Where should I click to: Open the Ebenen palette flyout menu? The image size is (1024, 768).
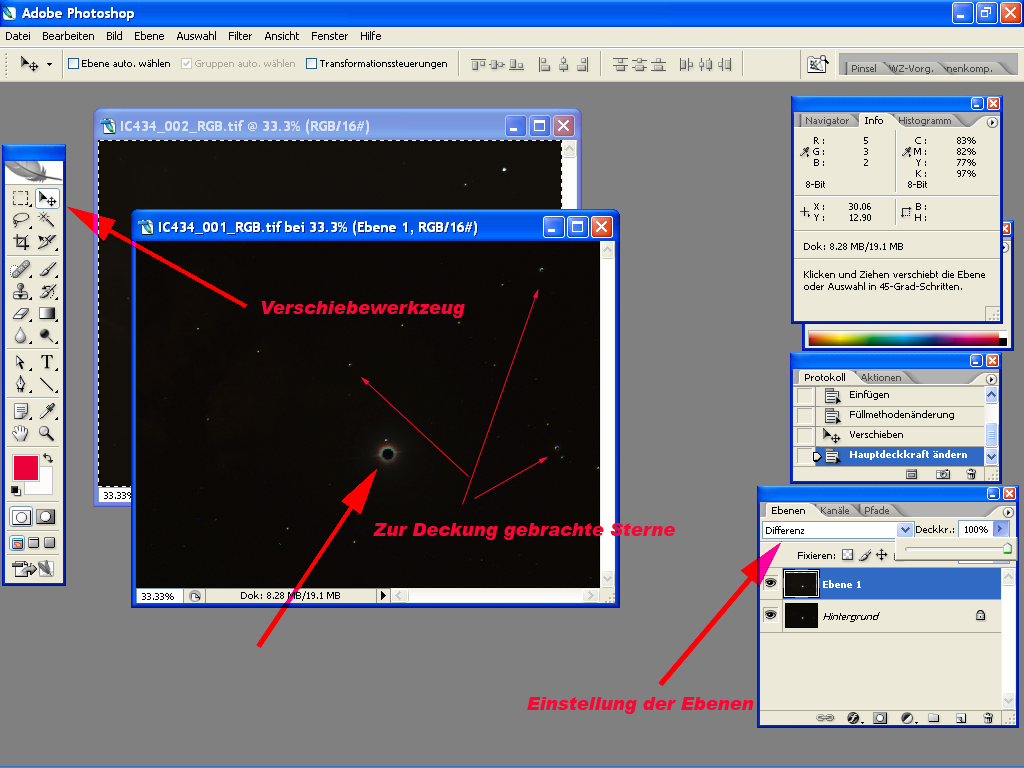1008,512
